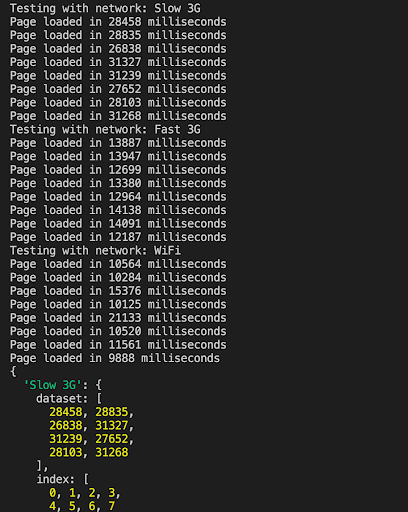The image size is (408, 512).
Task: Click the opening curly brace of output object
Action: [13, 372]
